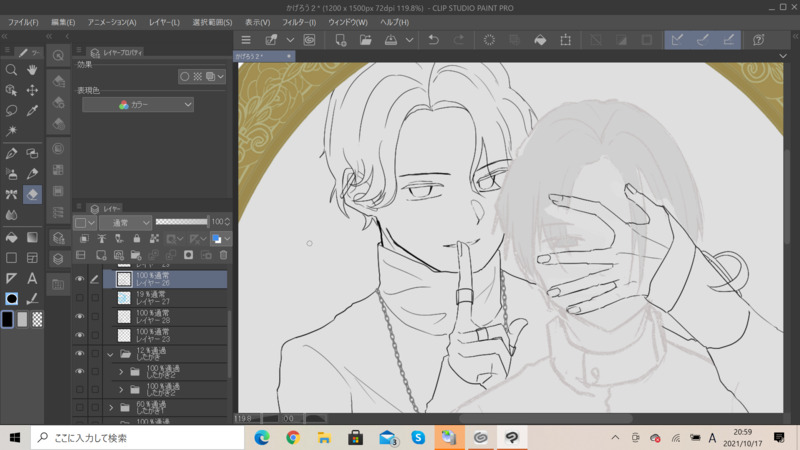The height and width of the screenshot is (450, 800).
Task: Select the Hand move tool
Action: click(x=32, y=70)
